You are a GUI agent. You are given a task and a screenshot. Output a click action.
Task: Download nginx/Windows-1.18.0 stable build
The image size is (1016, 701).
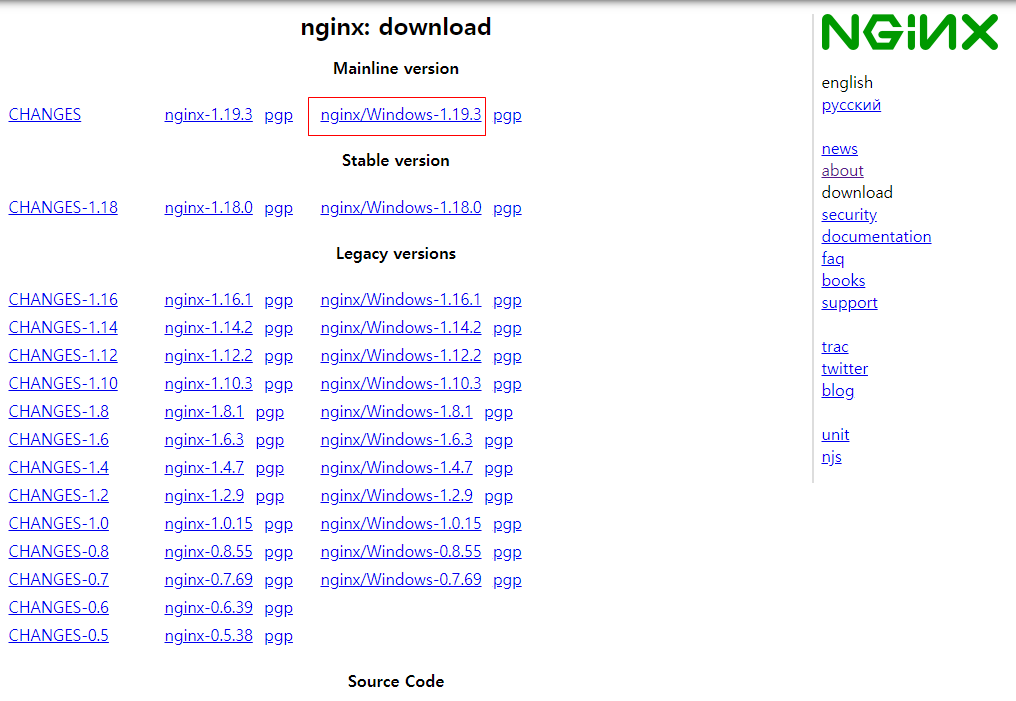coord(400,207)
